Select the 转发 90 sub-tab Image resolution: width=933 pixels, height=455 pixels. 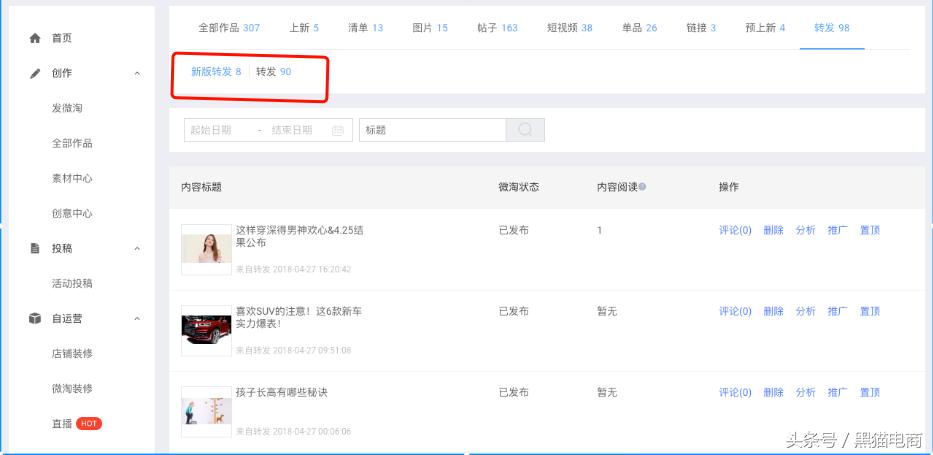point(274,72)
